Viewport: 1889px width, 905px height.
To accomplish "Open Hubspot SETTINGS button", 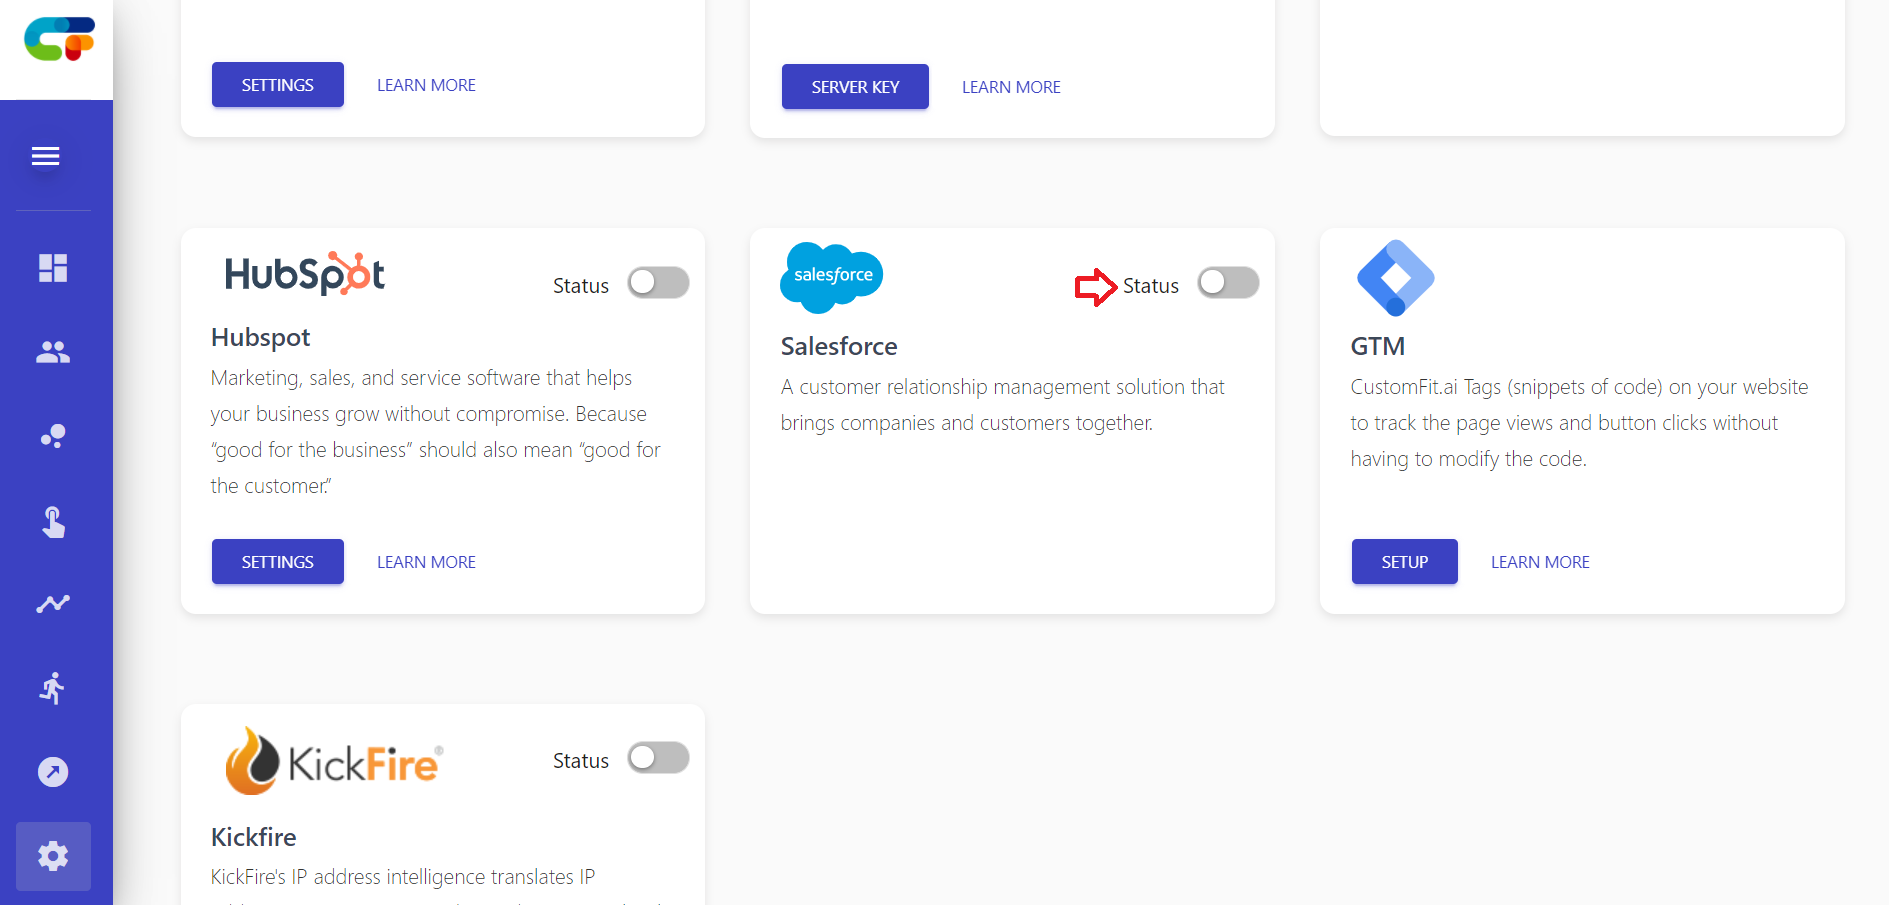I will [x=278, y=562].
